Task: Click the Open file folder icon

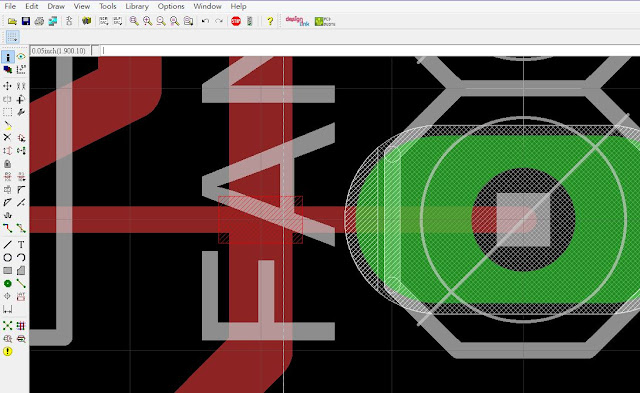Action: coord(12,21)
